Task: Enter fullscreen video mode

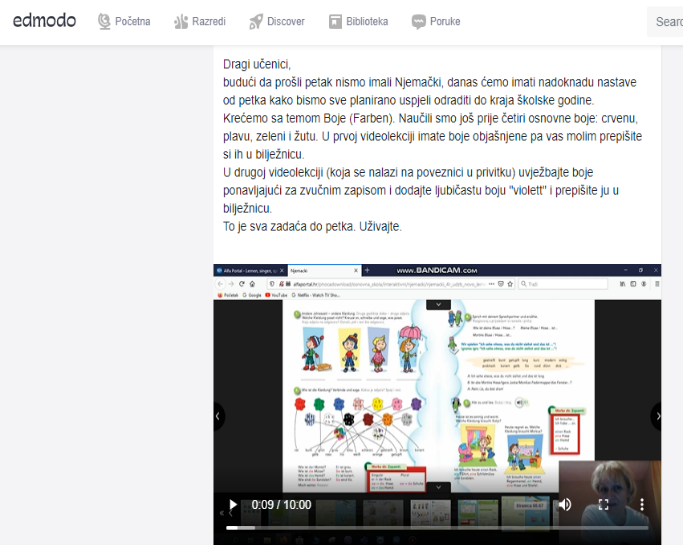Action: pyautogui.click(x=604, y=504)
